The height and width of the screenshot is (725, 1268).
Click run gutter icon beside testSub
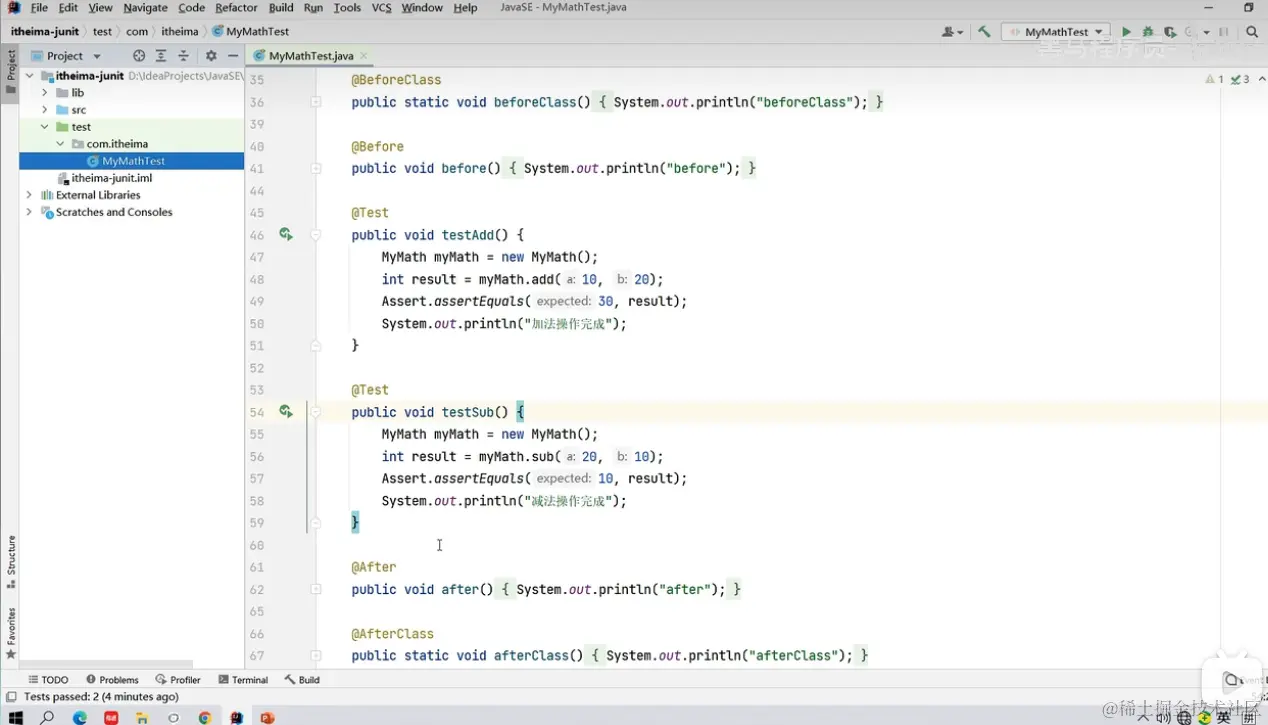286,411
